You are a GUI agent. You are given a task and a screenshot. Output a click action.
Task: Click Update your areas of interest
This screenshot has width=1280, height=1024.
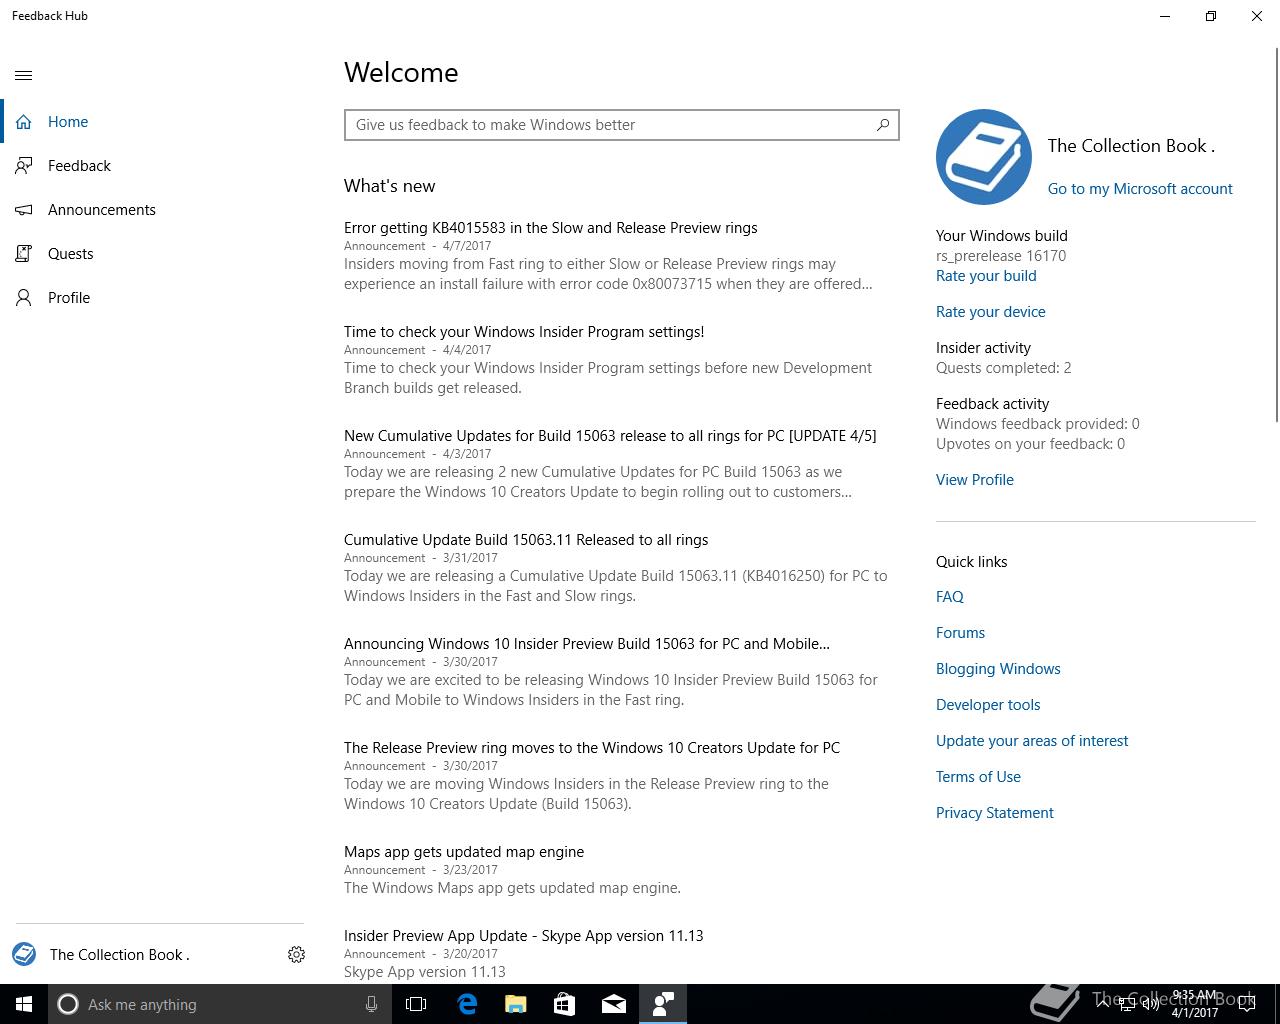pyautogui.click(x=1032, y=741)
